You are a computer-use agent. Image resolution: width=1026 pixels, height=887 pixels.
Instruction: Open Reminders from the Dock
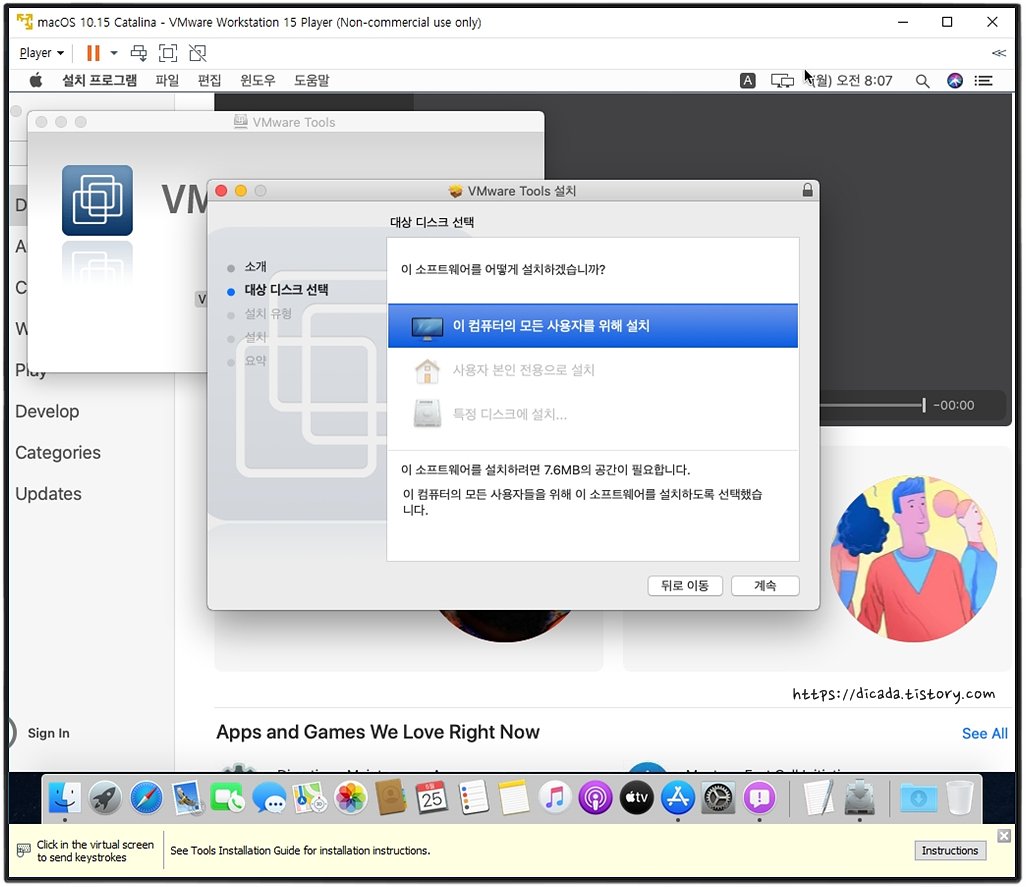pyautogui.click(x=473, y=798)
